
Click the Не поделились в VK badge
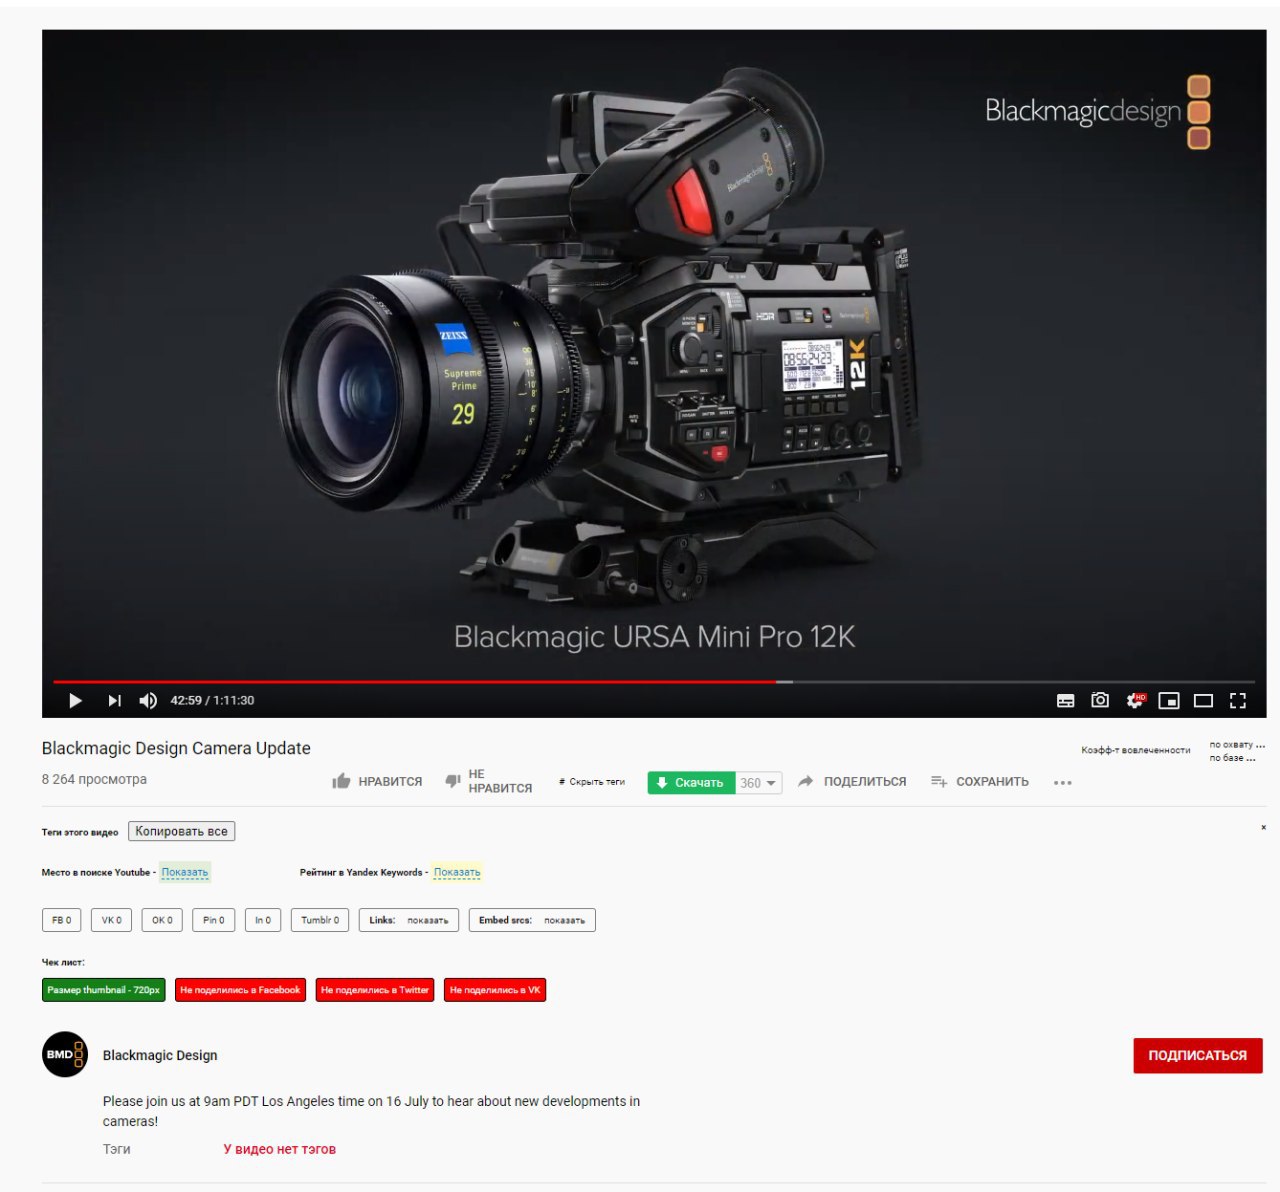coord(495,990)
